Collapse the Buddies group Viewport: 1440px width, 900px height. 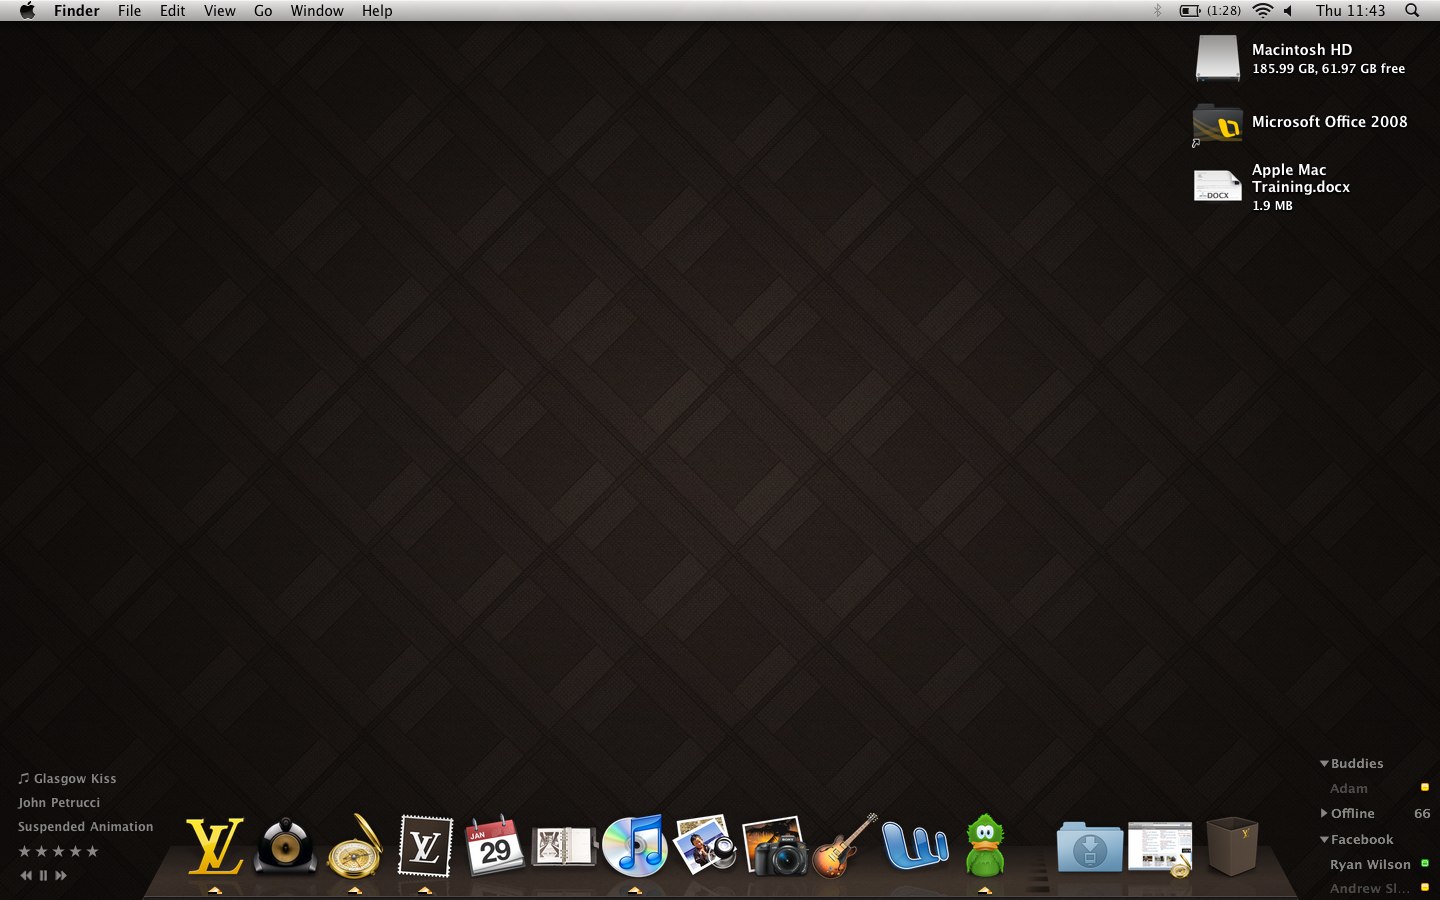click(x=1324, y=763)
